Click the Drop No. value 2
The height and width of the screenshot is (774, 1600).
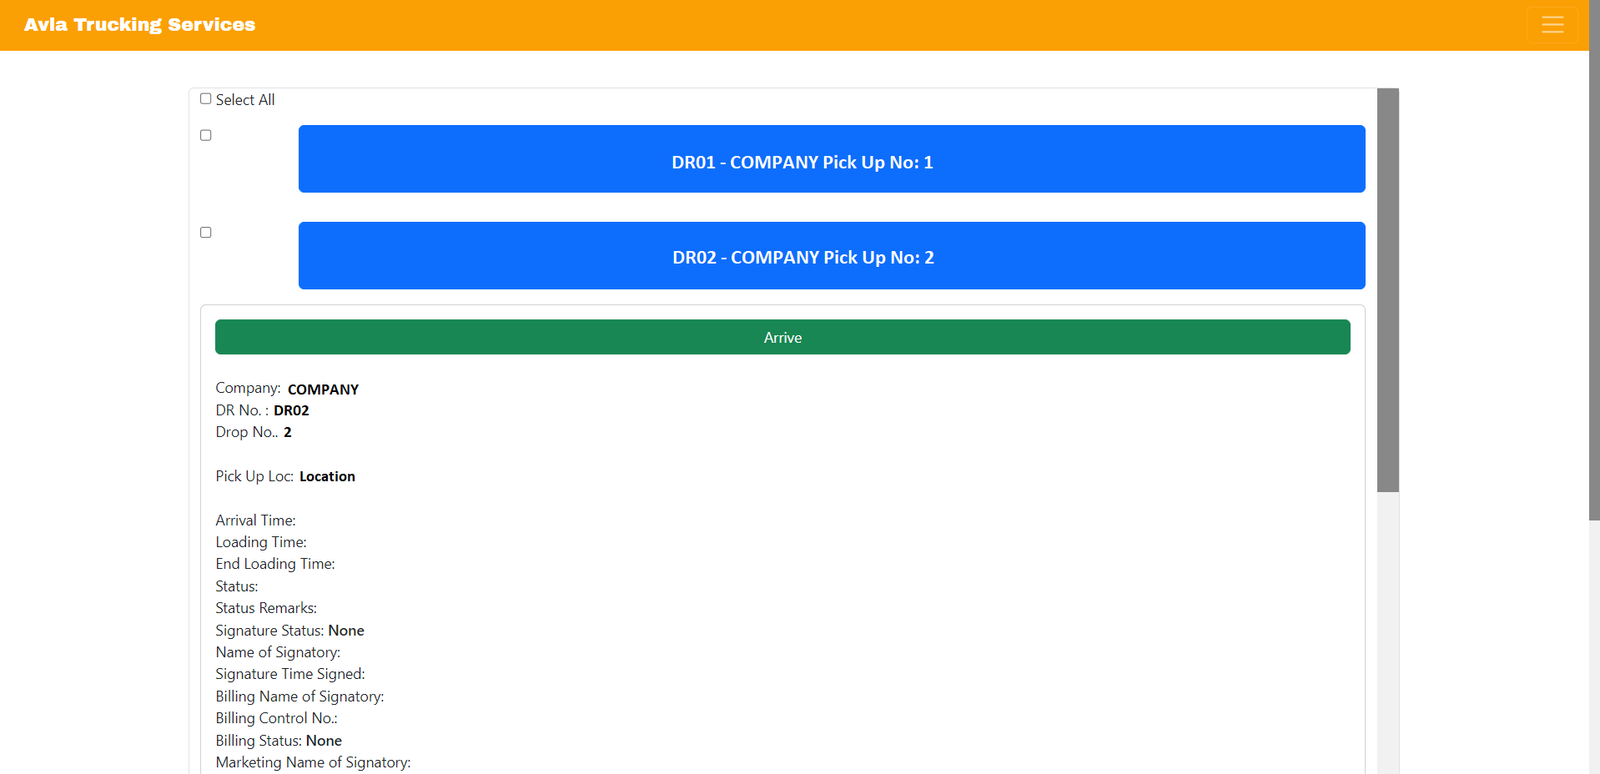tap(288, 433)
